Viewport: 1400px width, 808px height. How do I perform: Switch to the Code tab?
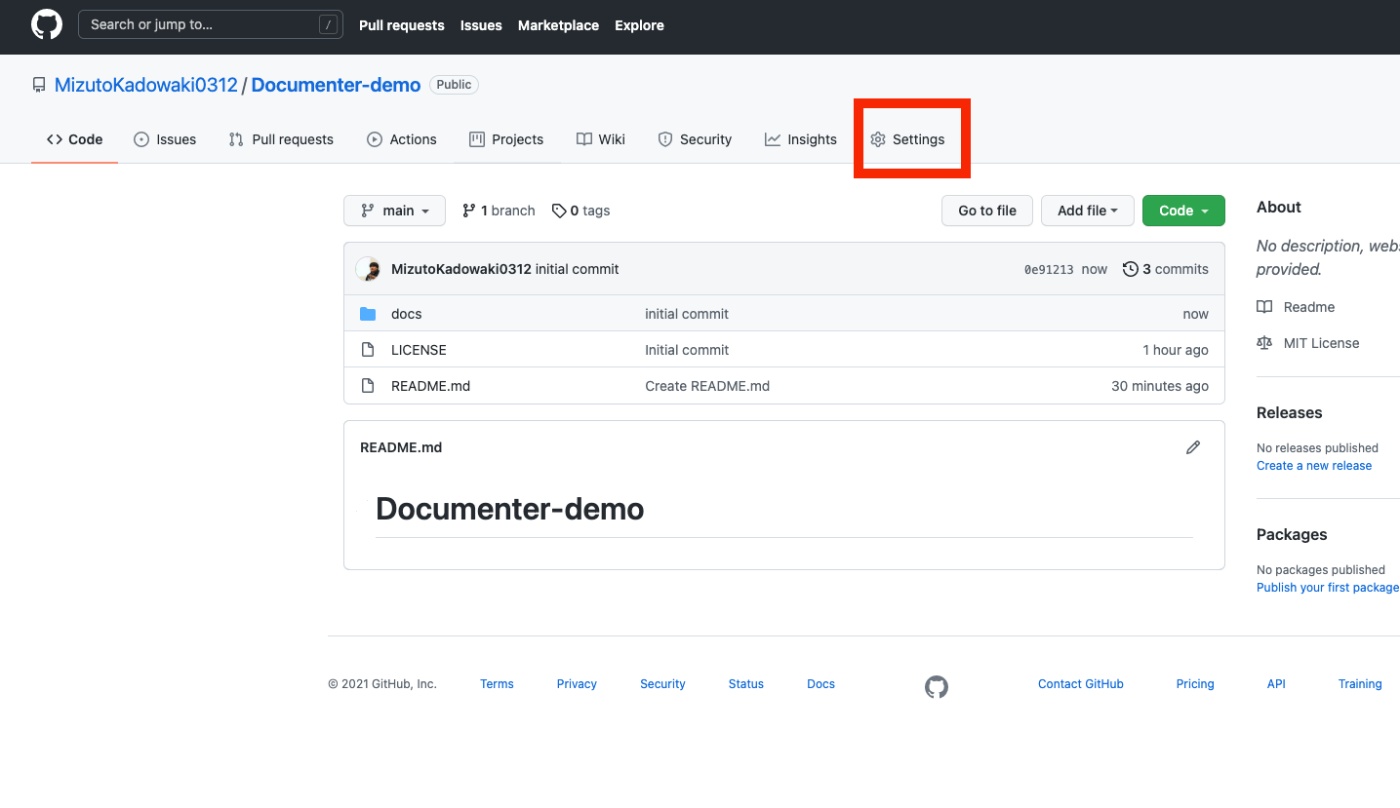[x=75, y=139]
